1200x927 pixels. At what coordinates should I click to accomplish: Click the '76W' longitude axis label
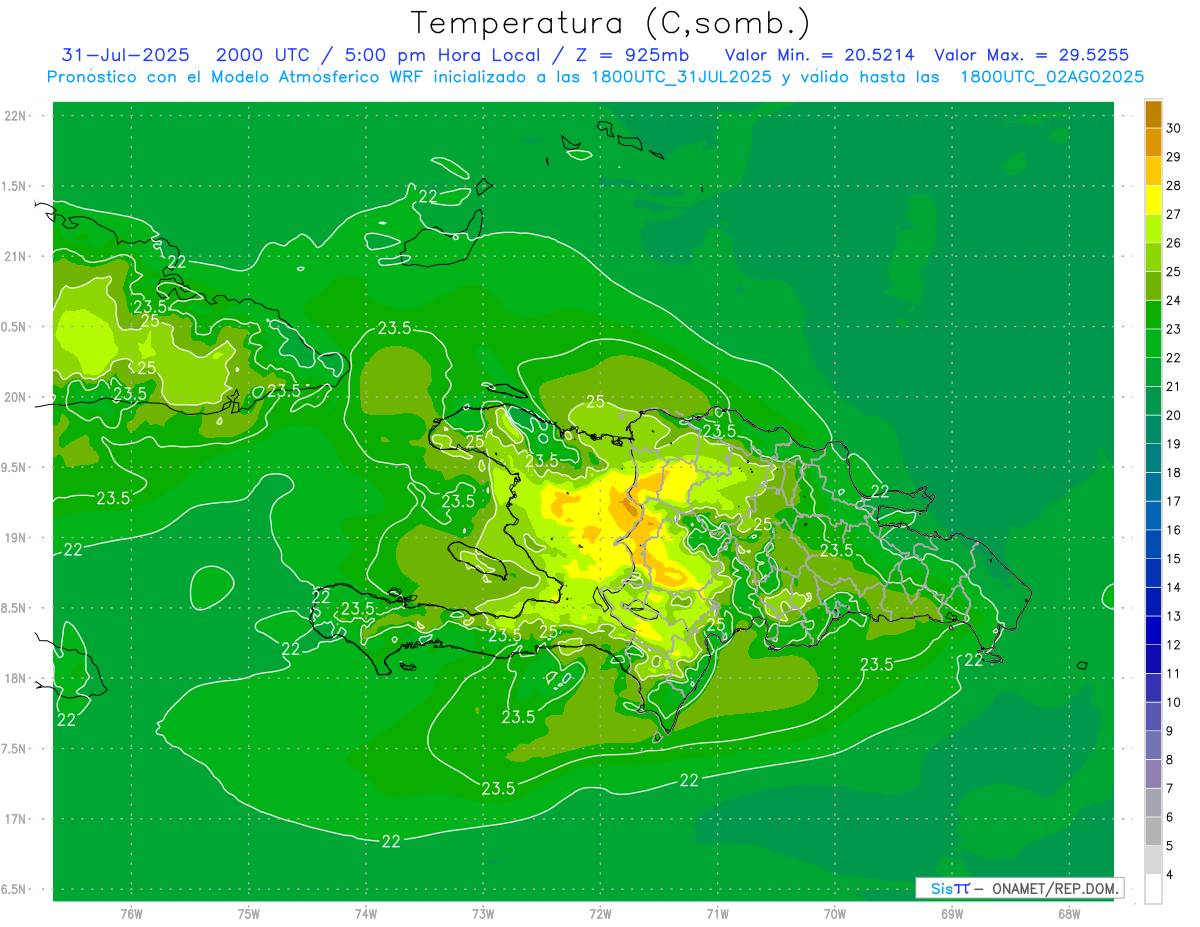tap(131, 914)
